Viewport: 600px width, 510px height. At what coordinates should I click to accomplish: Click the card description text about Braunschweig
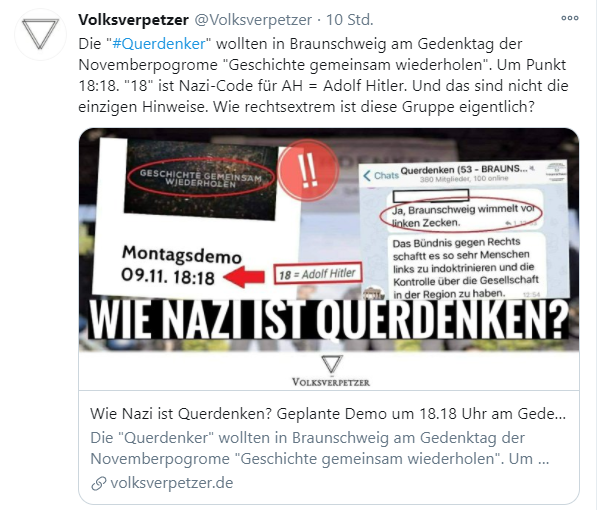pyautogui.click(x=320, y=448)
